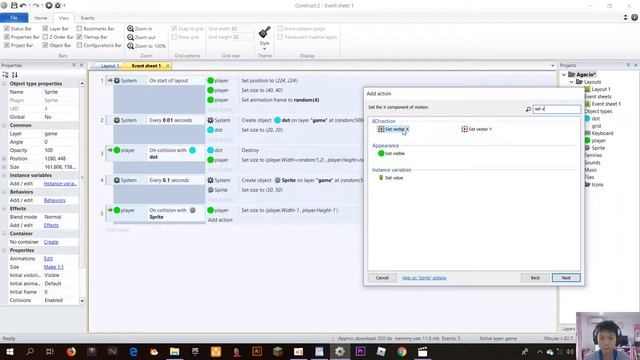Toggle Status Bar checkbox
Screen dimensions: 640x360
(7, 29)
